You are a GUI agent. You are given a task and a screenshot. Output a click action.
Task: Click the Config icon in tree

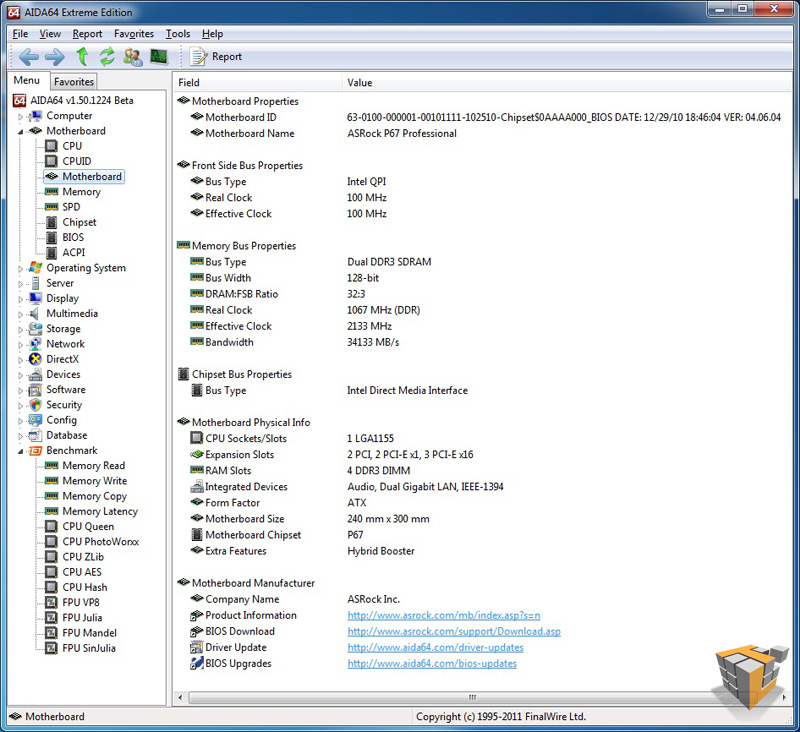[x=35, y=420]
